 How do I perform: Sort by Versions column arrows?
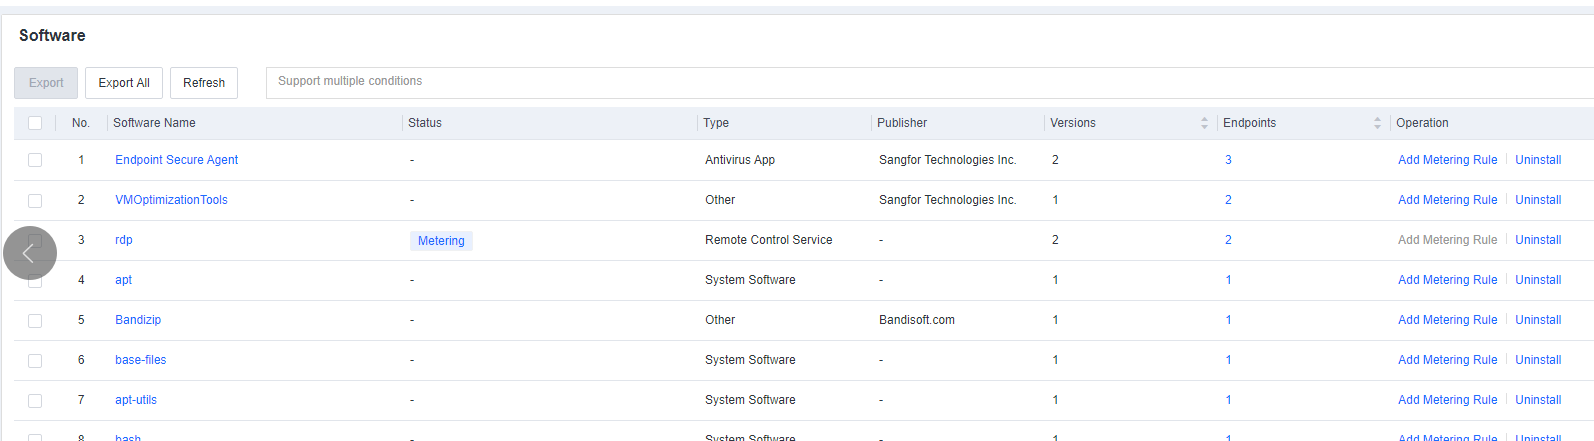pyautogui.click(x=1204, y=123)
